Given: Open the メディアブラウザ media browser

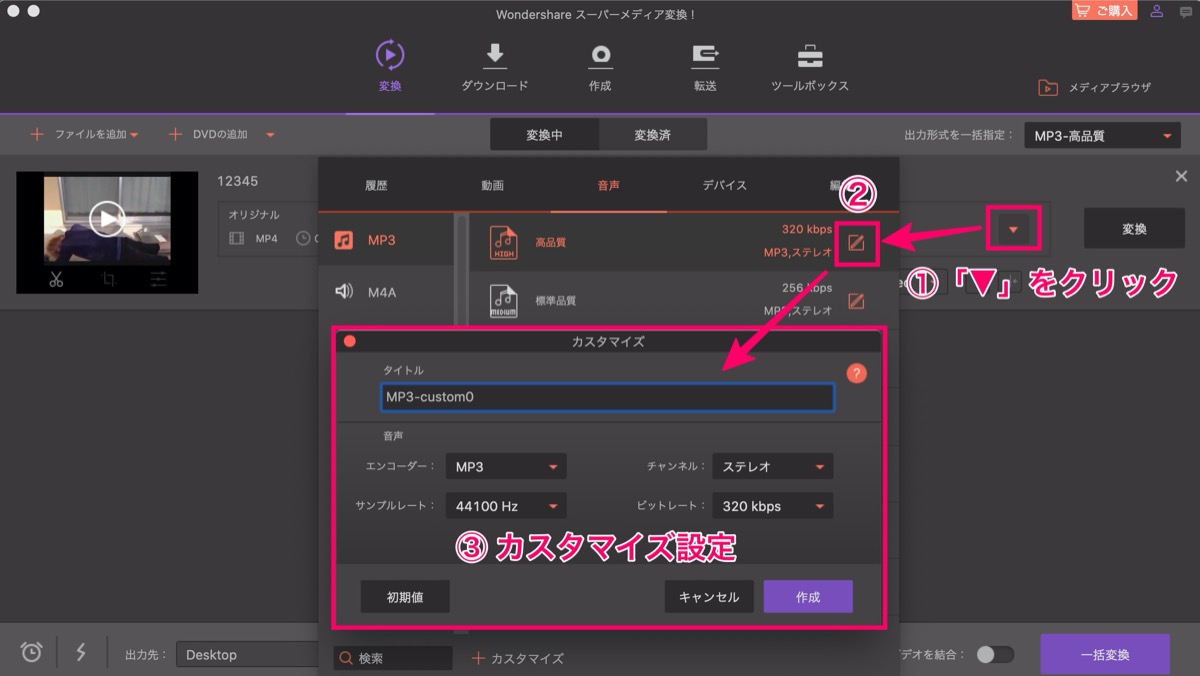Looking at the screenshot, I should 1095,87.
